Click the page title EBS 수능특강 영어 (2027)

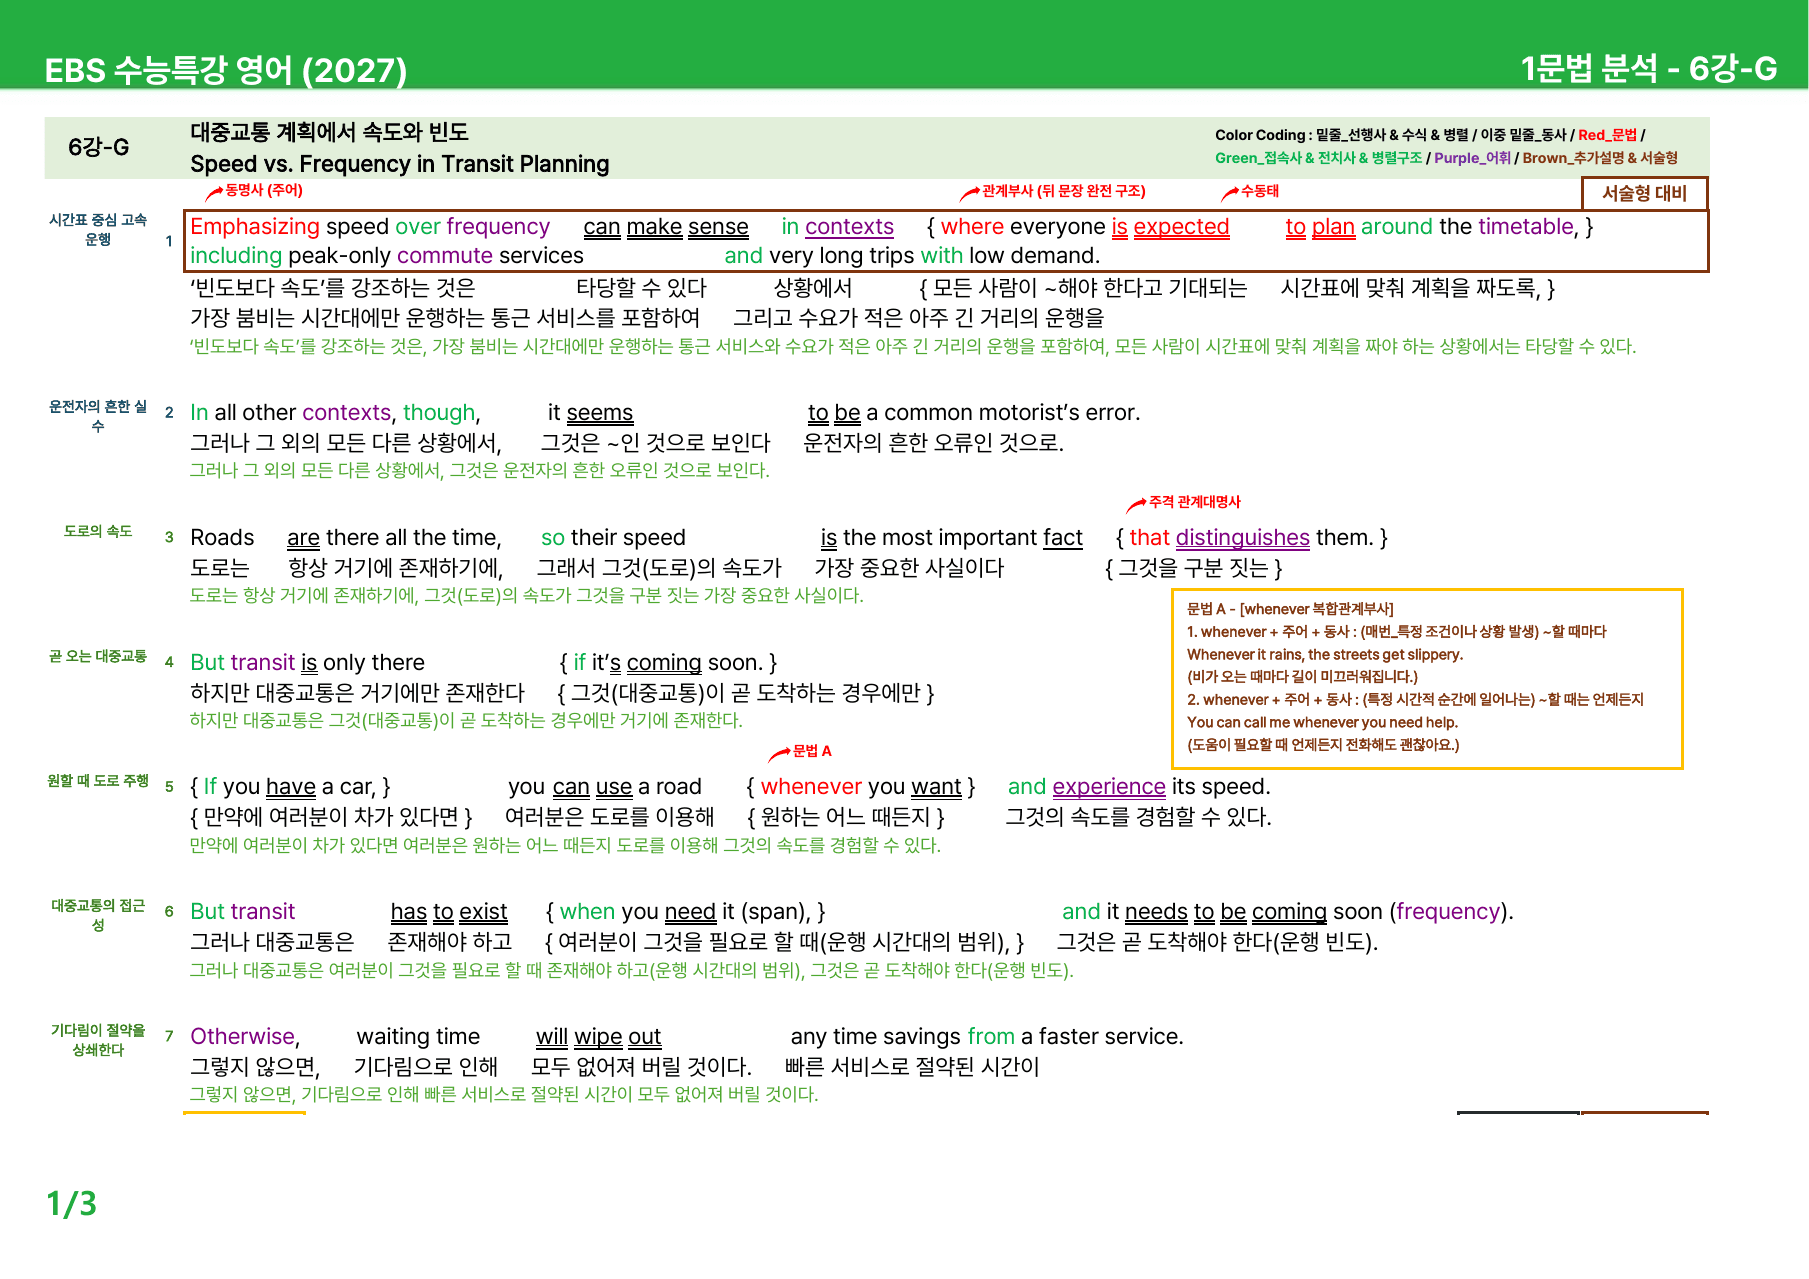pyautogui.click(x=226, y=69)
